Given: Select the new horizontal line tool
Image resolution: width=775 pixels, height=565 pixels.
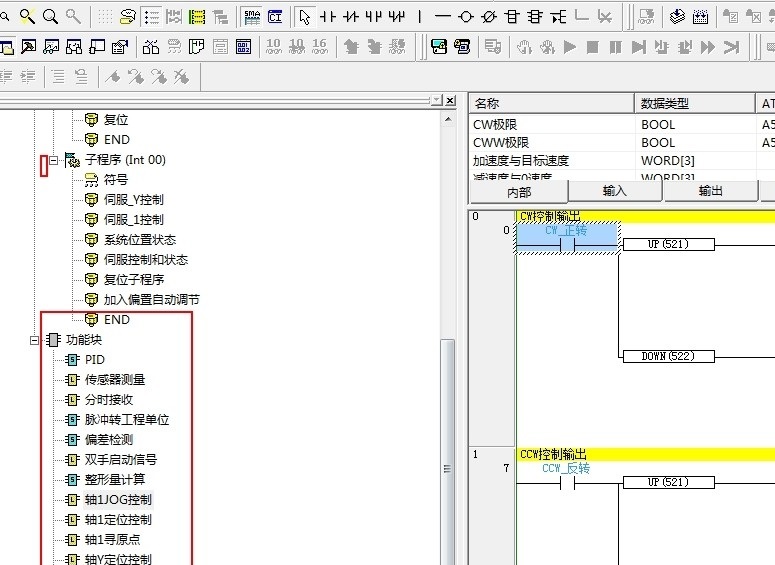Looking at the screenshot, I should (x=442, y=17).
